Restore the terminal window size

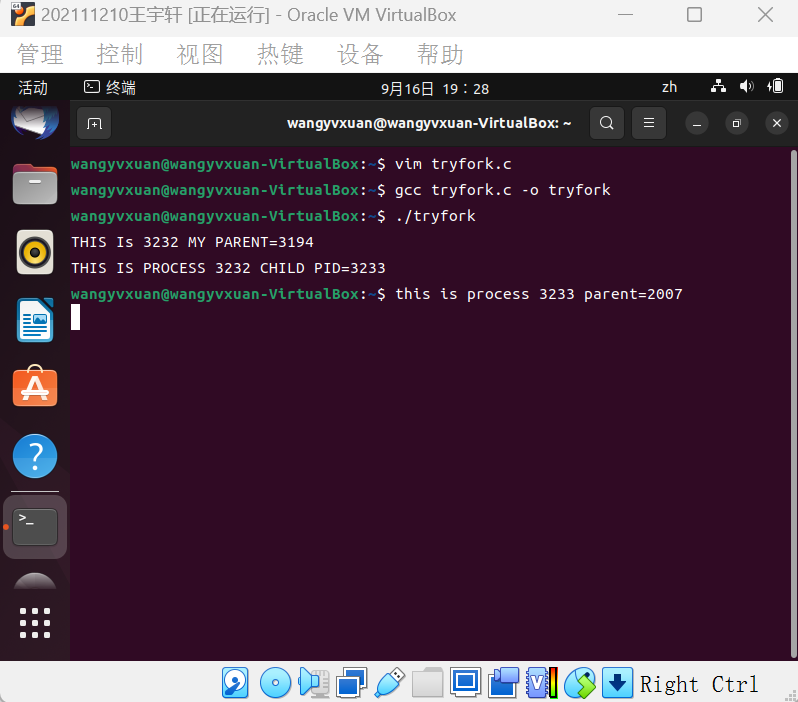[x=736, y=124]
